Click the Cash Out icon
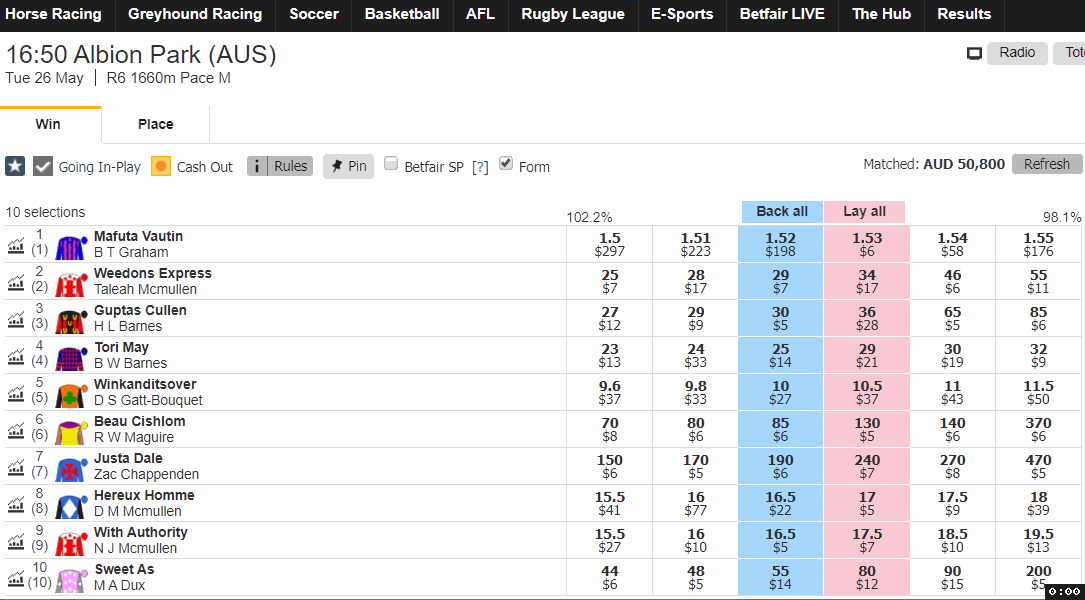This screenshot has height=600, width=1085. 161,166
